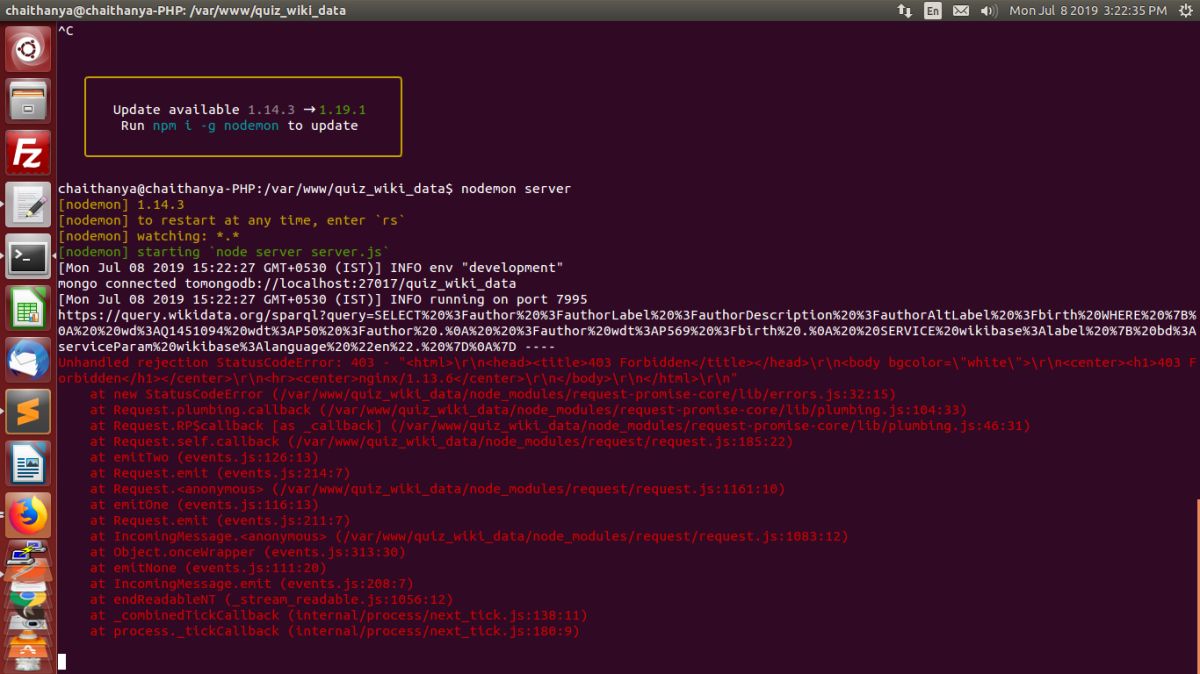Open the En keyboard layout indicator
1200x674 pixels.
coord(932,10)
